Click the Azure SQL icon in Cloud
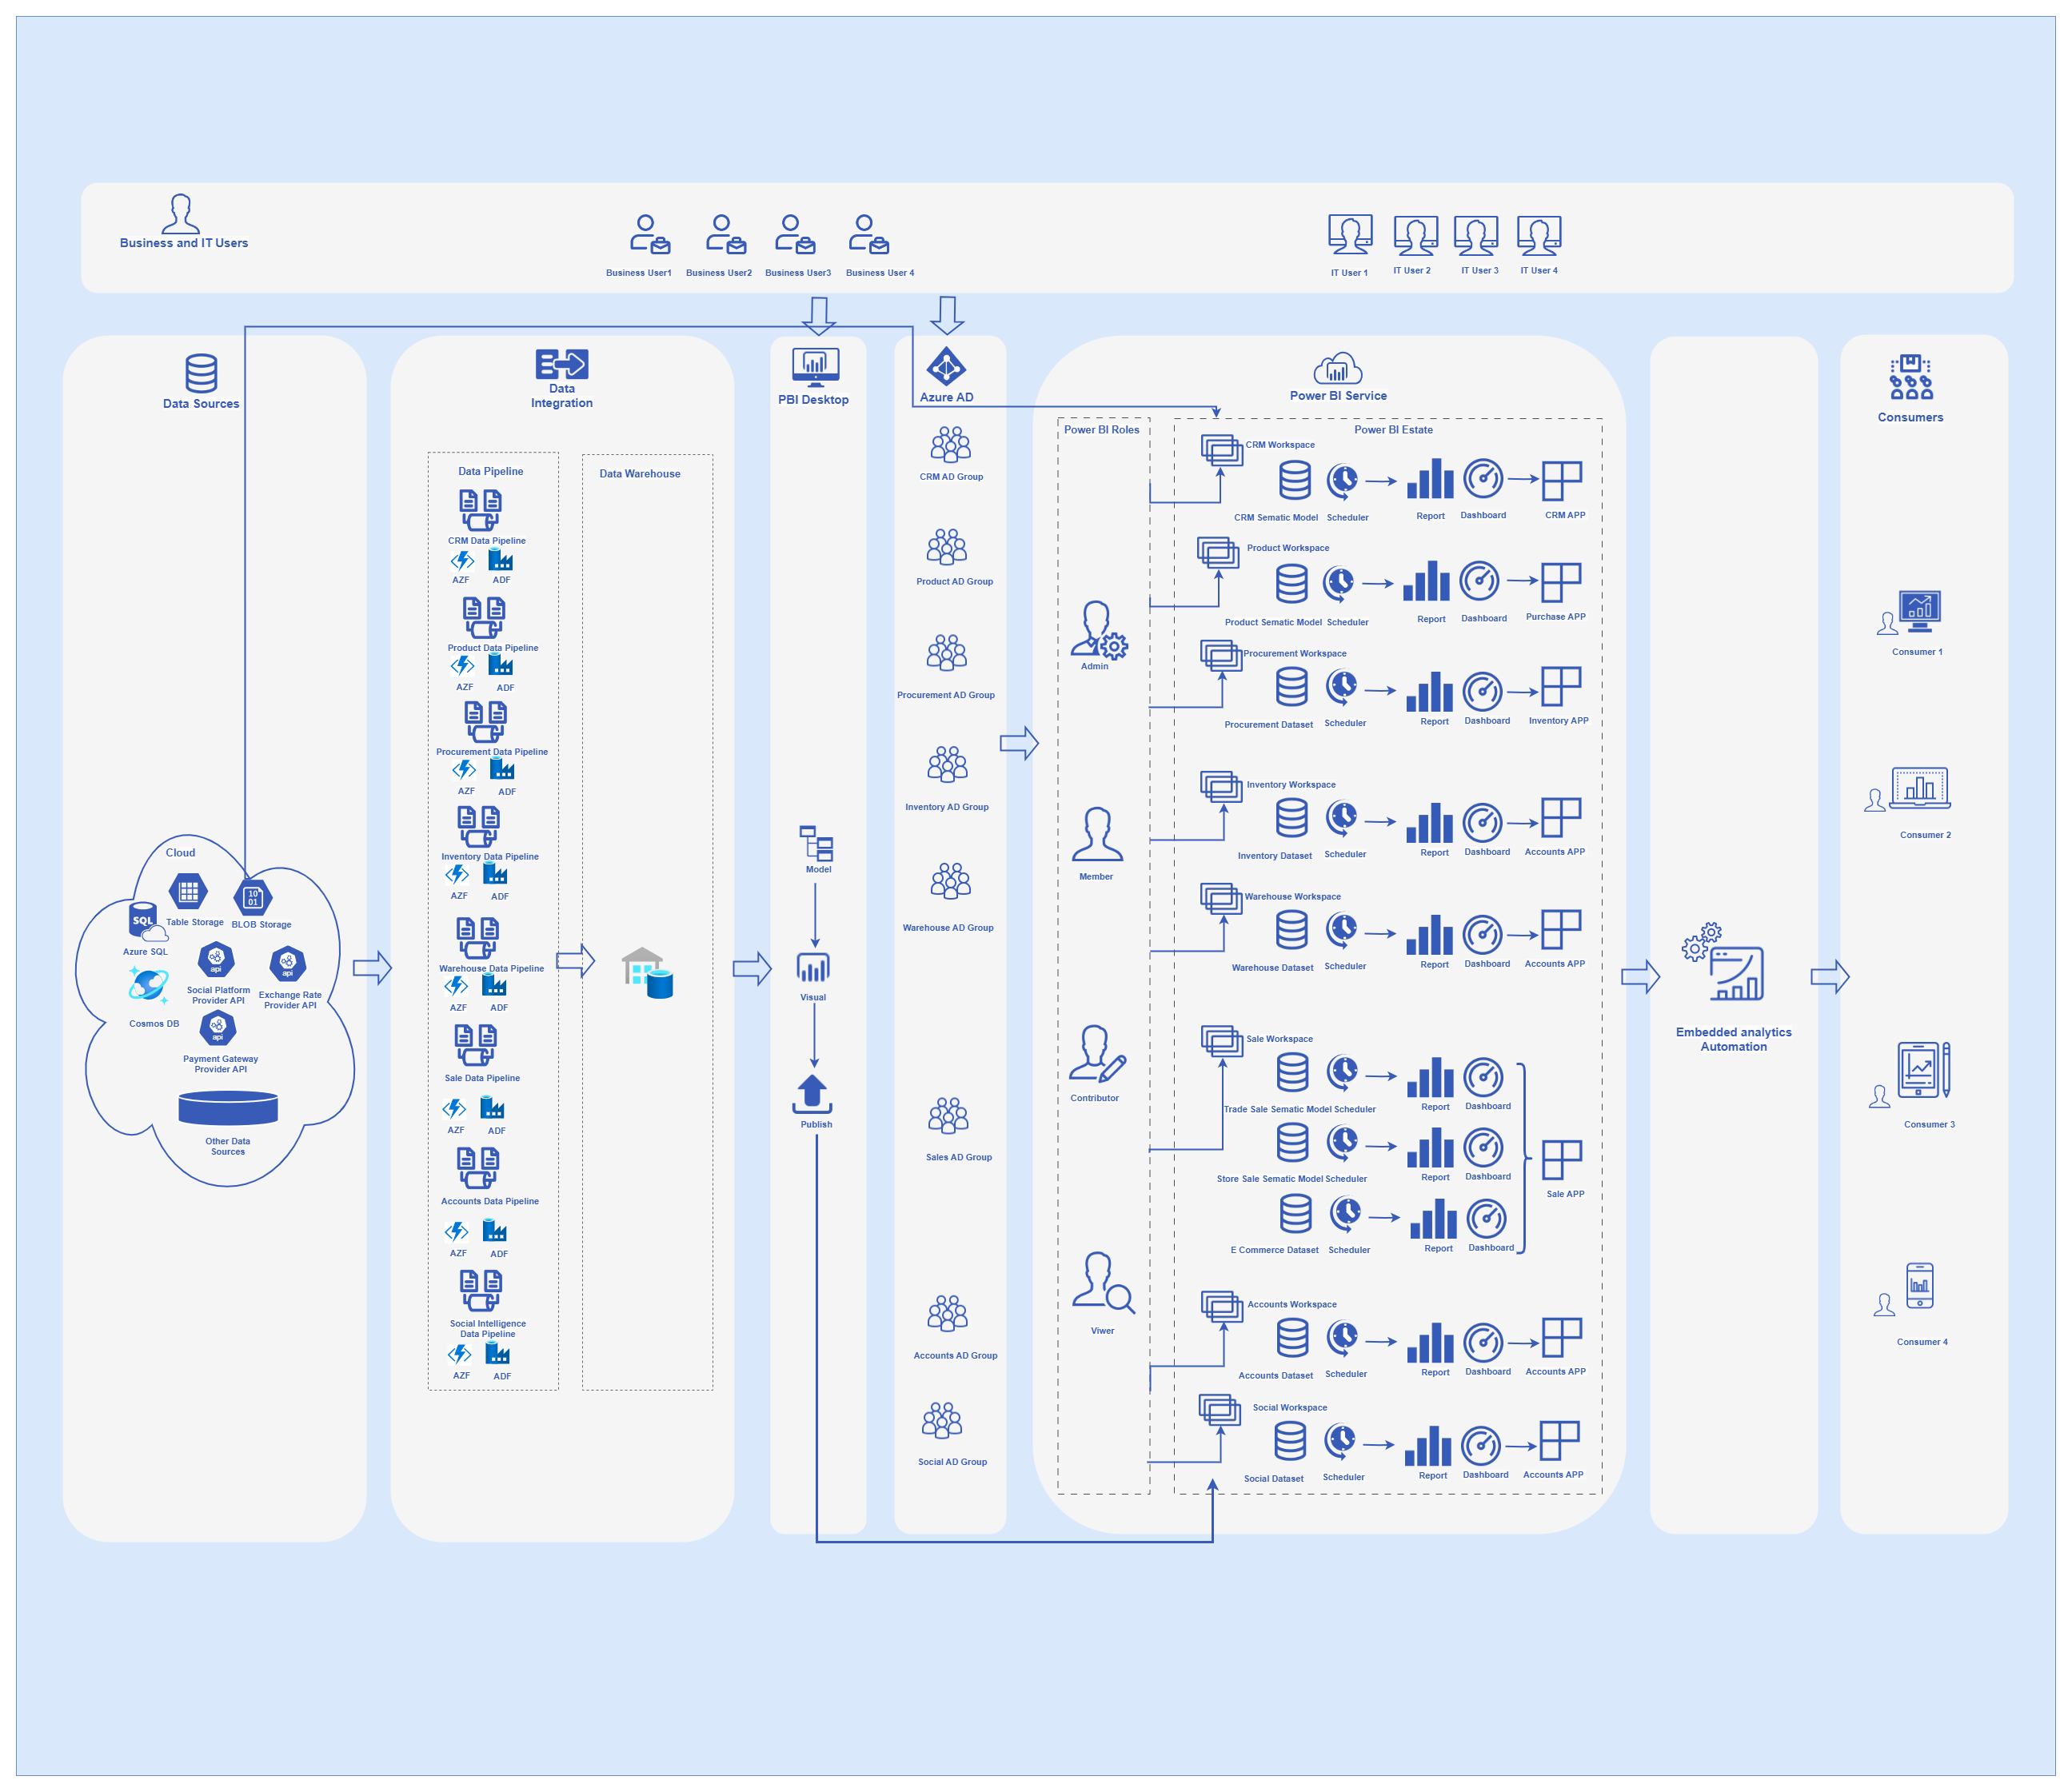The image size is (2072, 1792). 147,922
